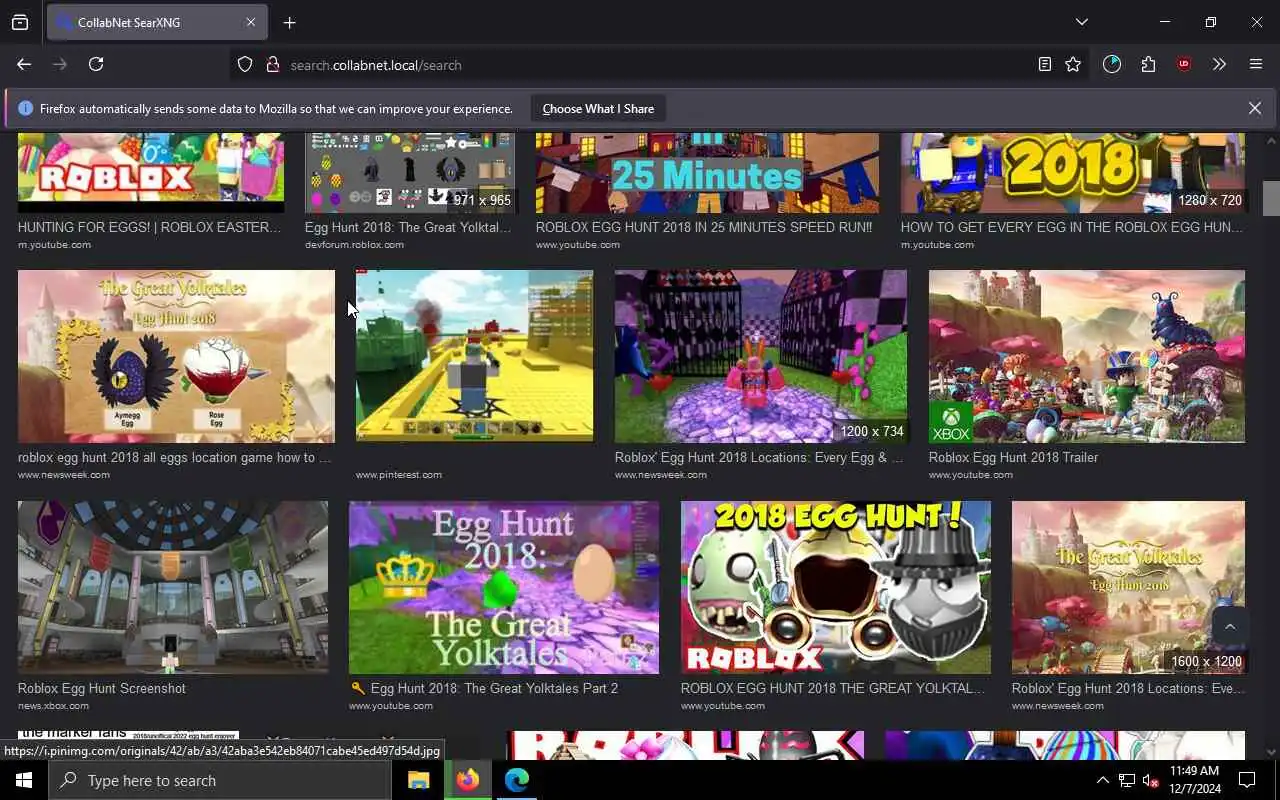1280x800 pixels.
Task: Open a new browser tab
Action: pos(289,22)
